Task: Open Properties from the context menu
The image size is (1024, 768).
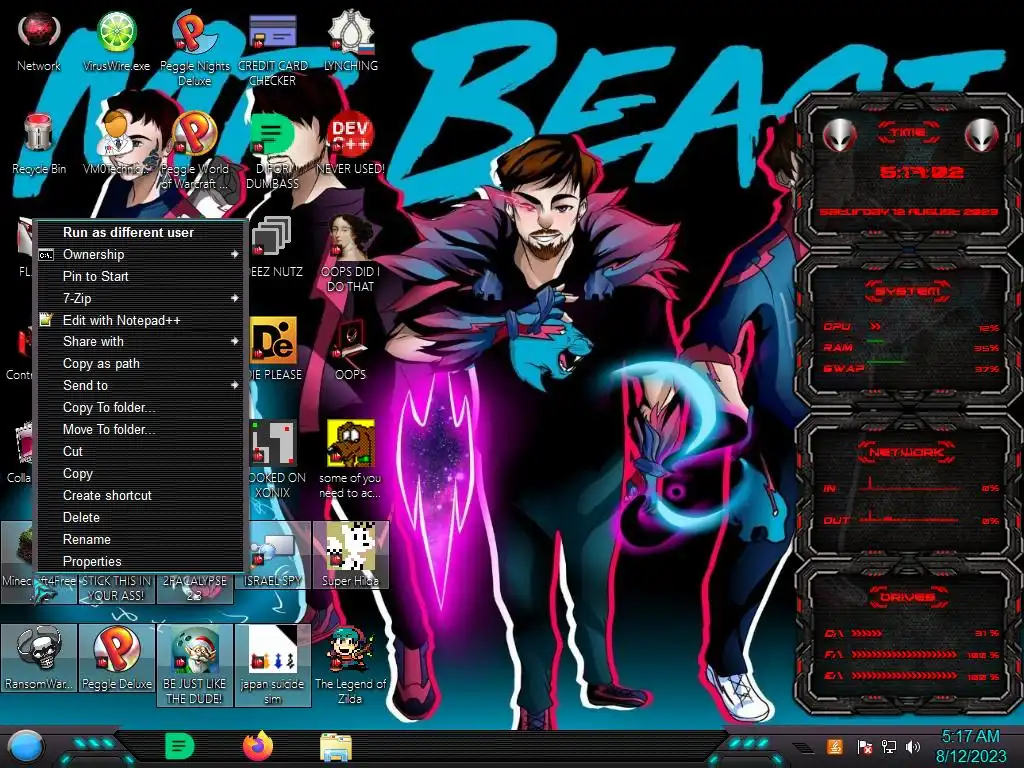Action: click(x=140, y=562)
